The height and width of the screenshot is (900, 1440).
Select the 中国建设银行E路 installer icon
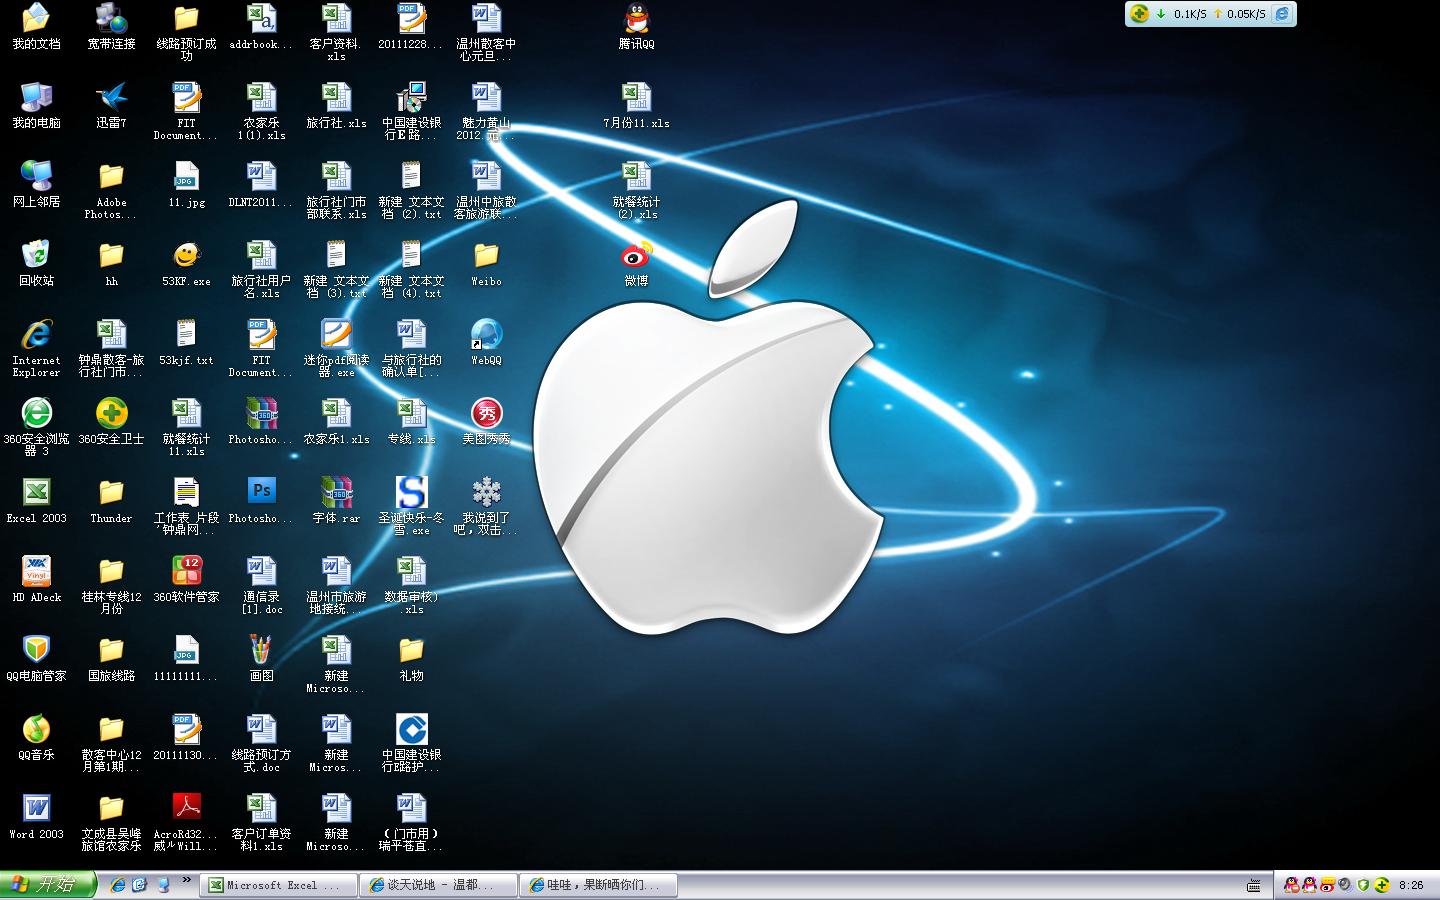(411, 112)
